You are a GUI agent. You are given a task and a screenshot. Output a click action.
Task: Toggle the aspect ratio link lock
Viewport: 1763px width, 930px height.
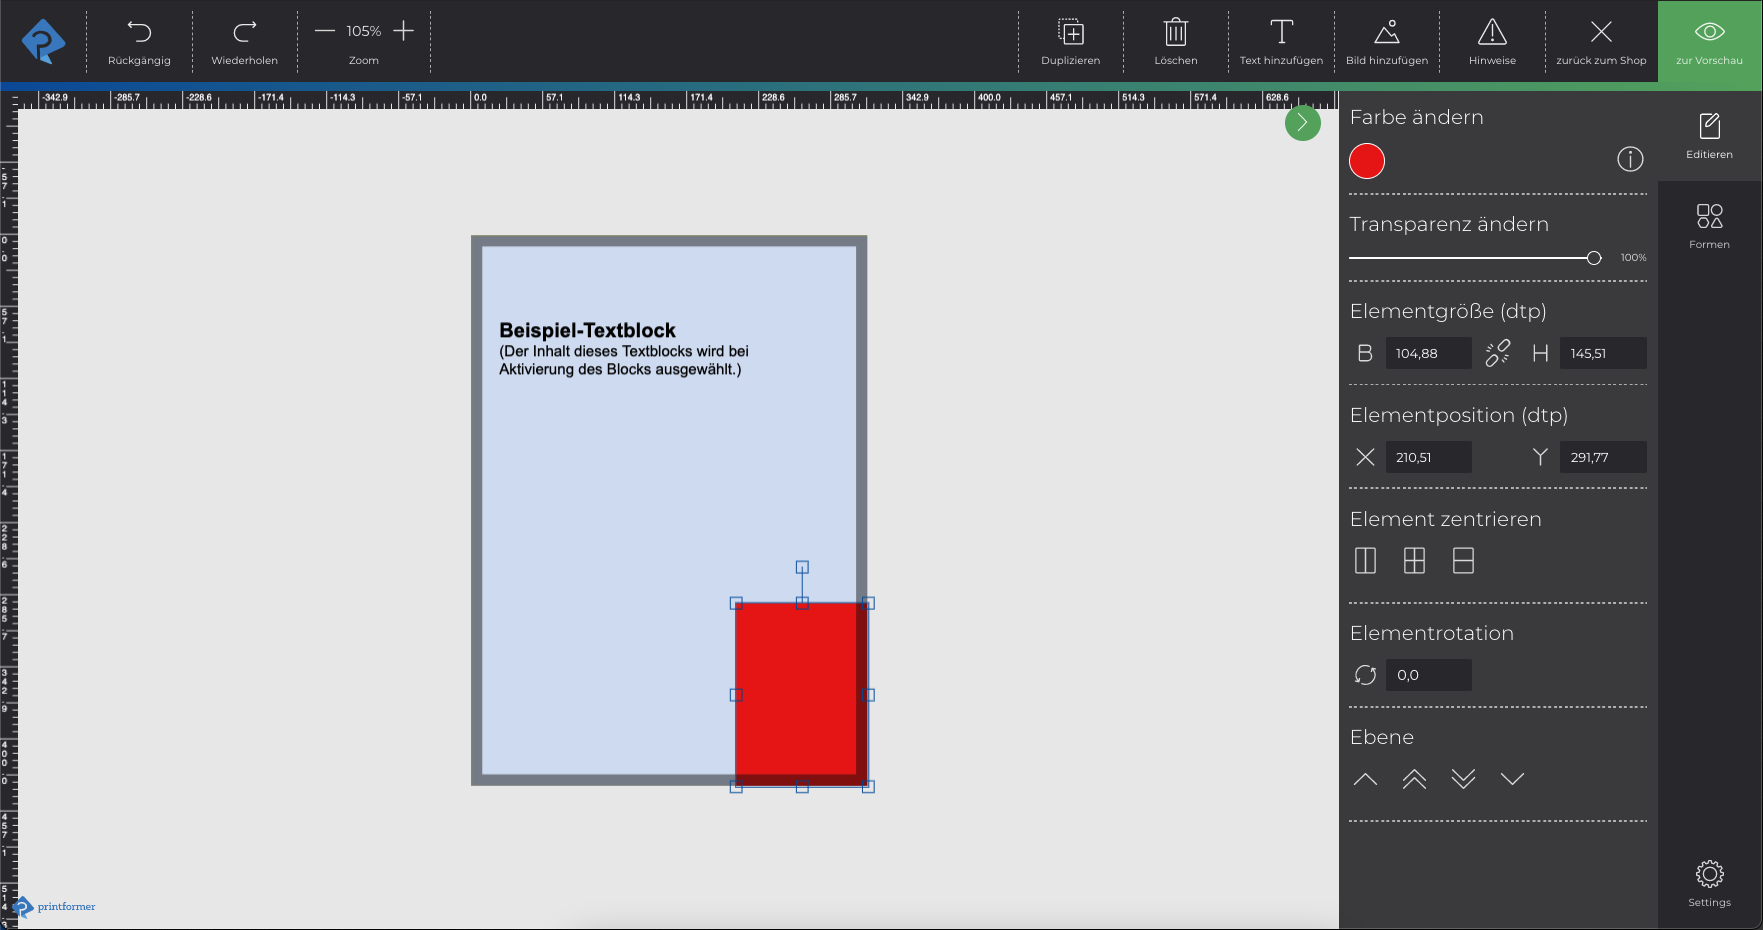(x=1497, y=353)
